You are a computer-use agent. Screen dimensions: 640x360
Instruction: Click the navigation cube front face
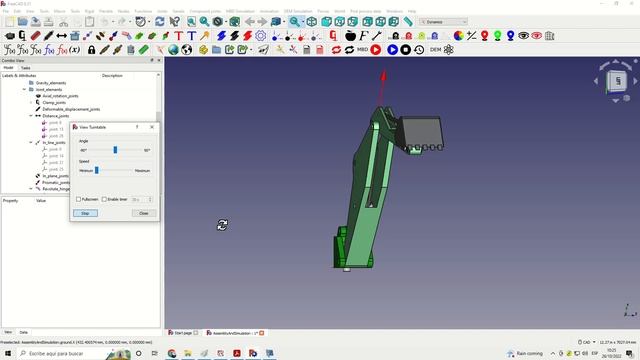coord(618,81)
